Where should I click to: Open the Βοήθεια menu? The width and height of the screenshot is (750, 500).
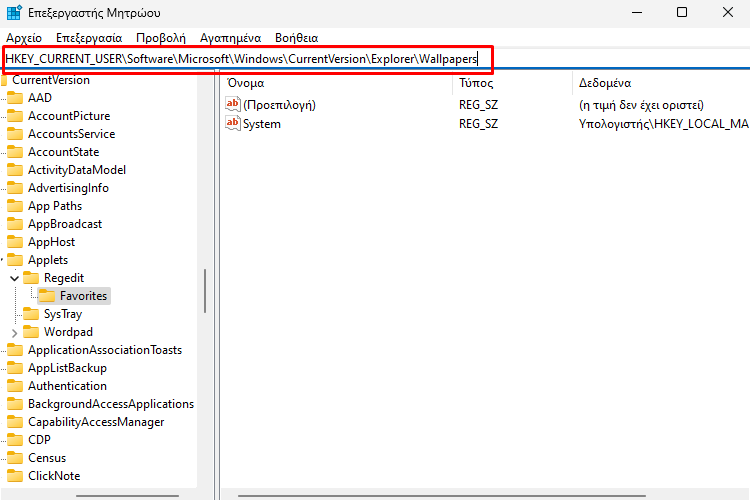point(297,38)
